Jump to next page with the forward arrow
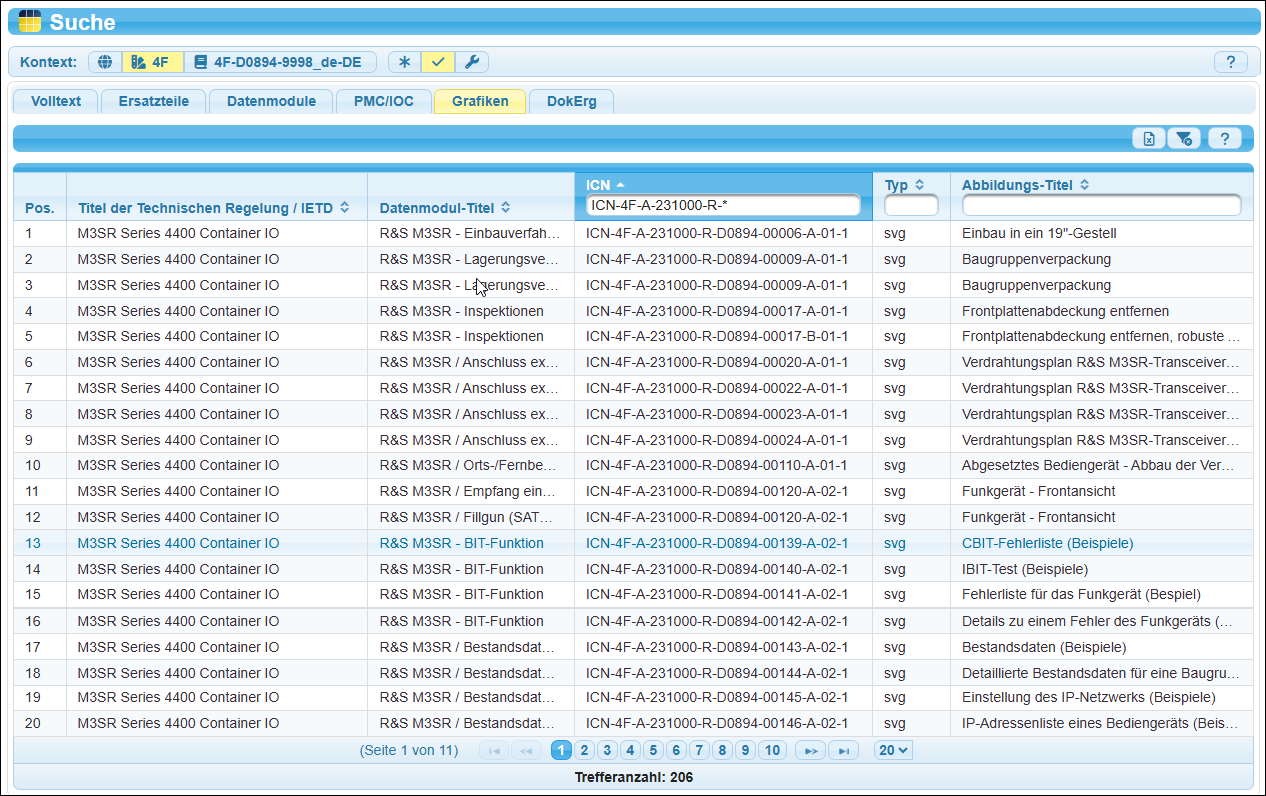 (811, 750)
